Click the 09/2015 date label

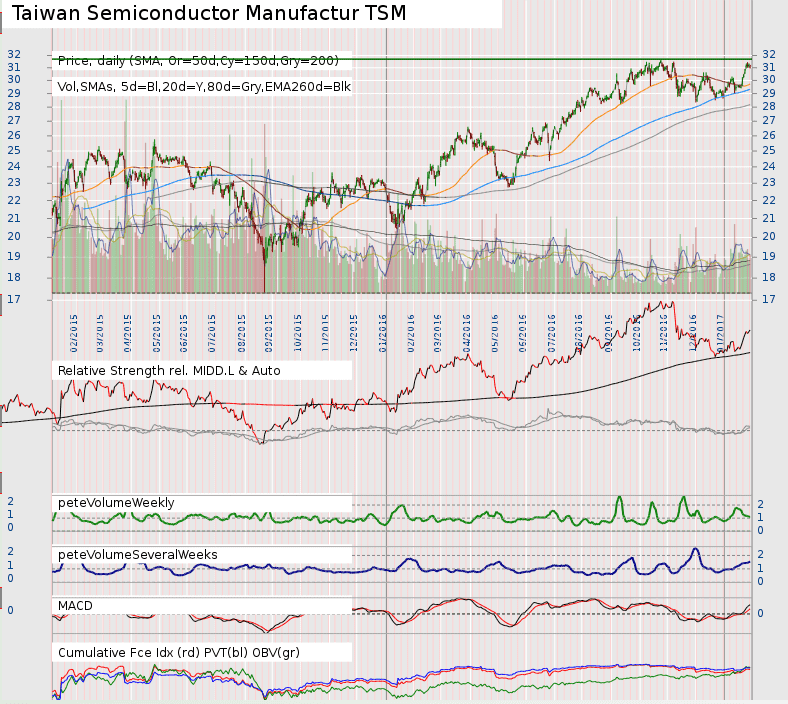pos(269,333)
